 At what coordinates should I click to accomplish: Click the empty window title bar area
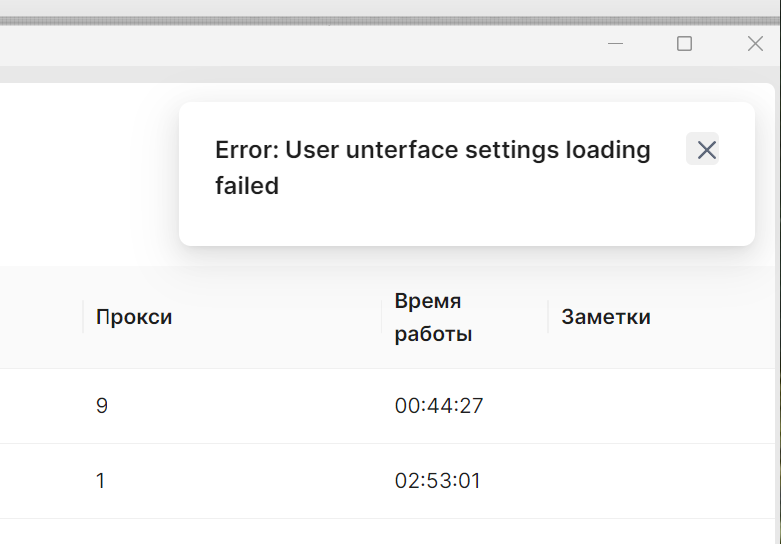300,43
